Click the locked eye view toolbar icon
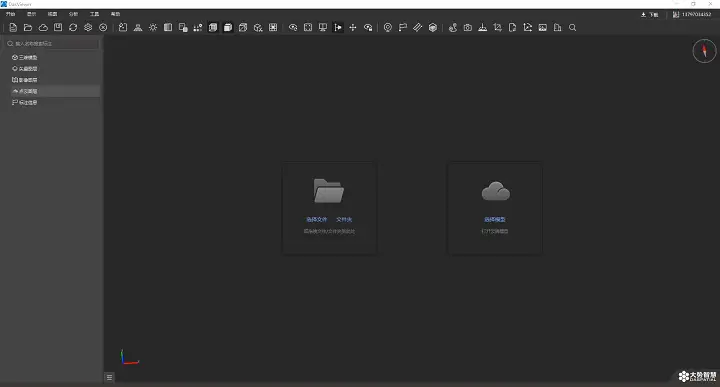The width and height of the screenshot is (720, 387). pyautogui.click(x=368, y=28)
